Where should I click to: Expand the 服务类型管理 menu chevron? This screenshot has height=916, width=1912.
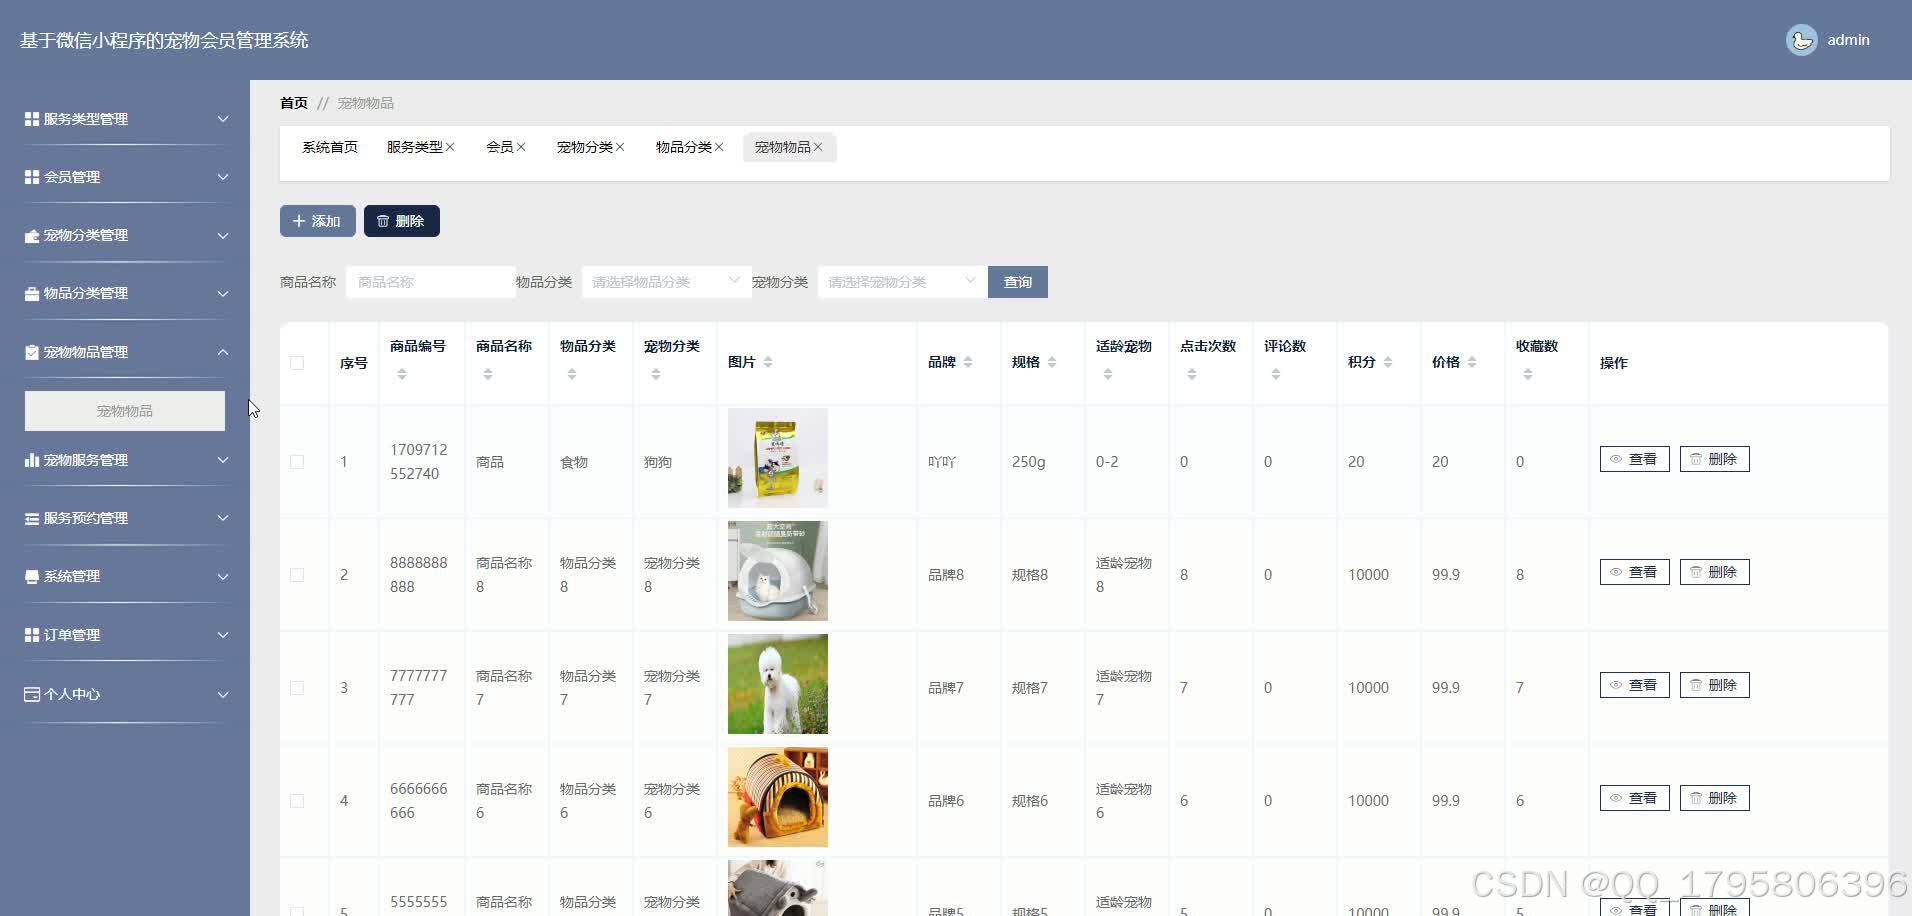click(x=223, y=119)
